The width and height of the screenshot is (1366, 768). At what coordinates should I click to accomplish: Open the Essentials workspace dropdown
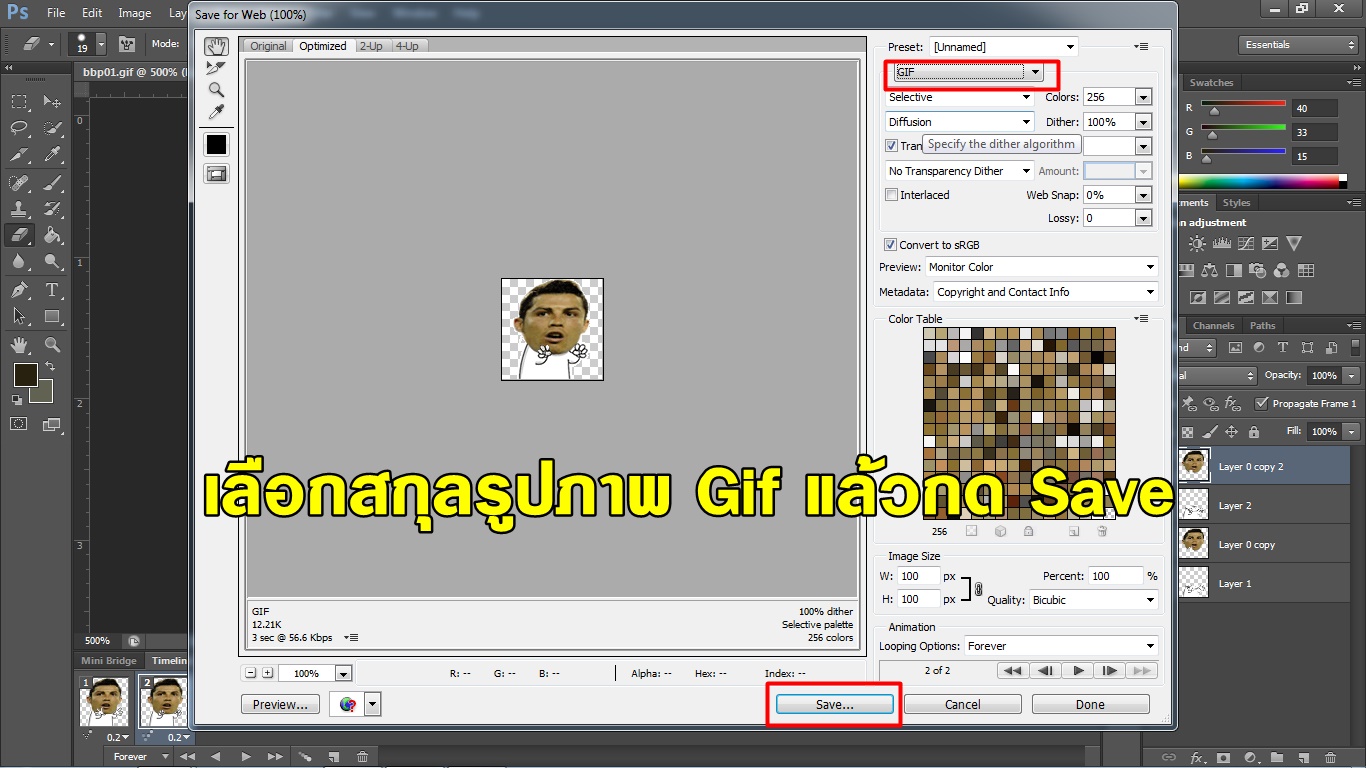[x=1298, y=45]
